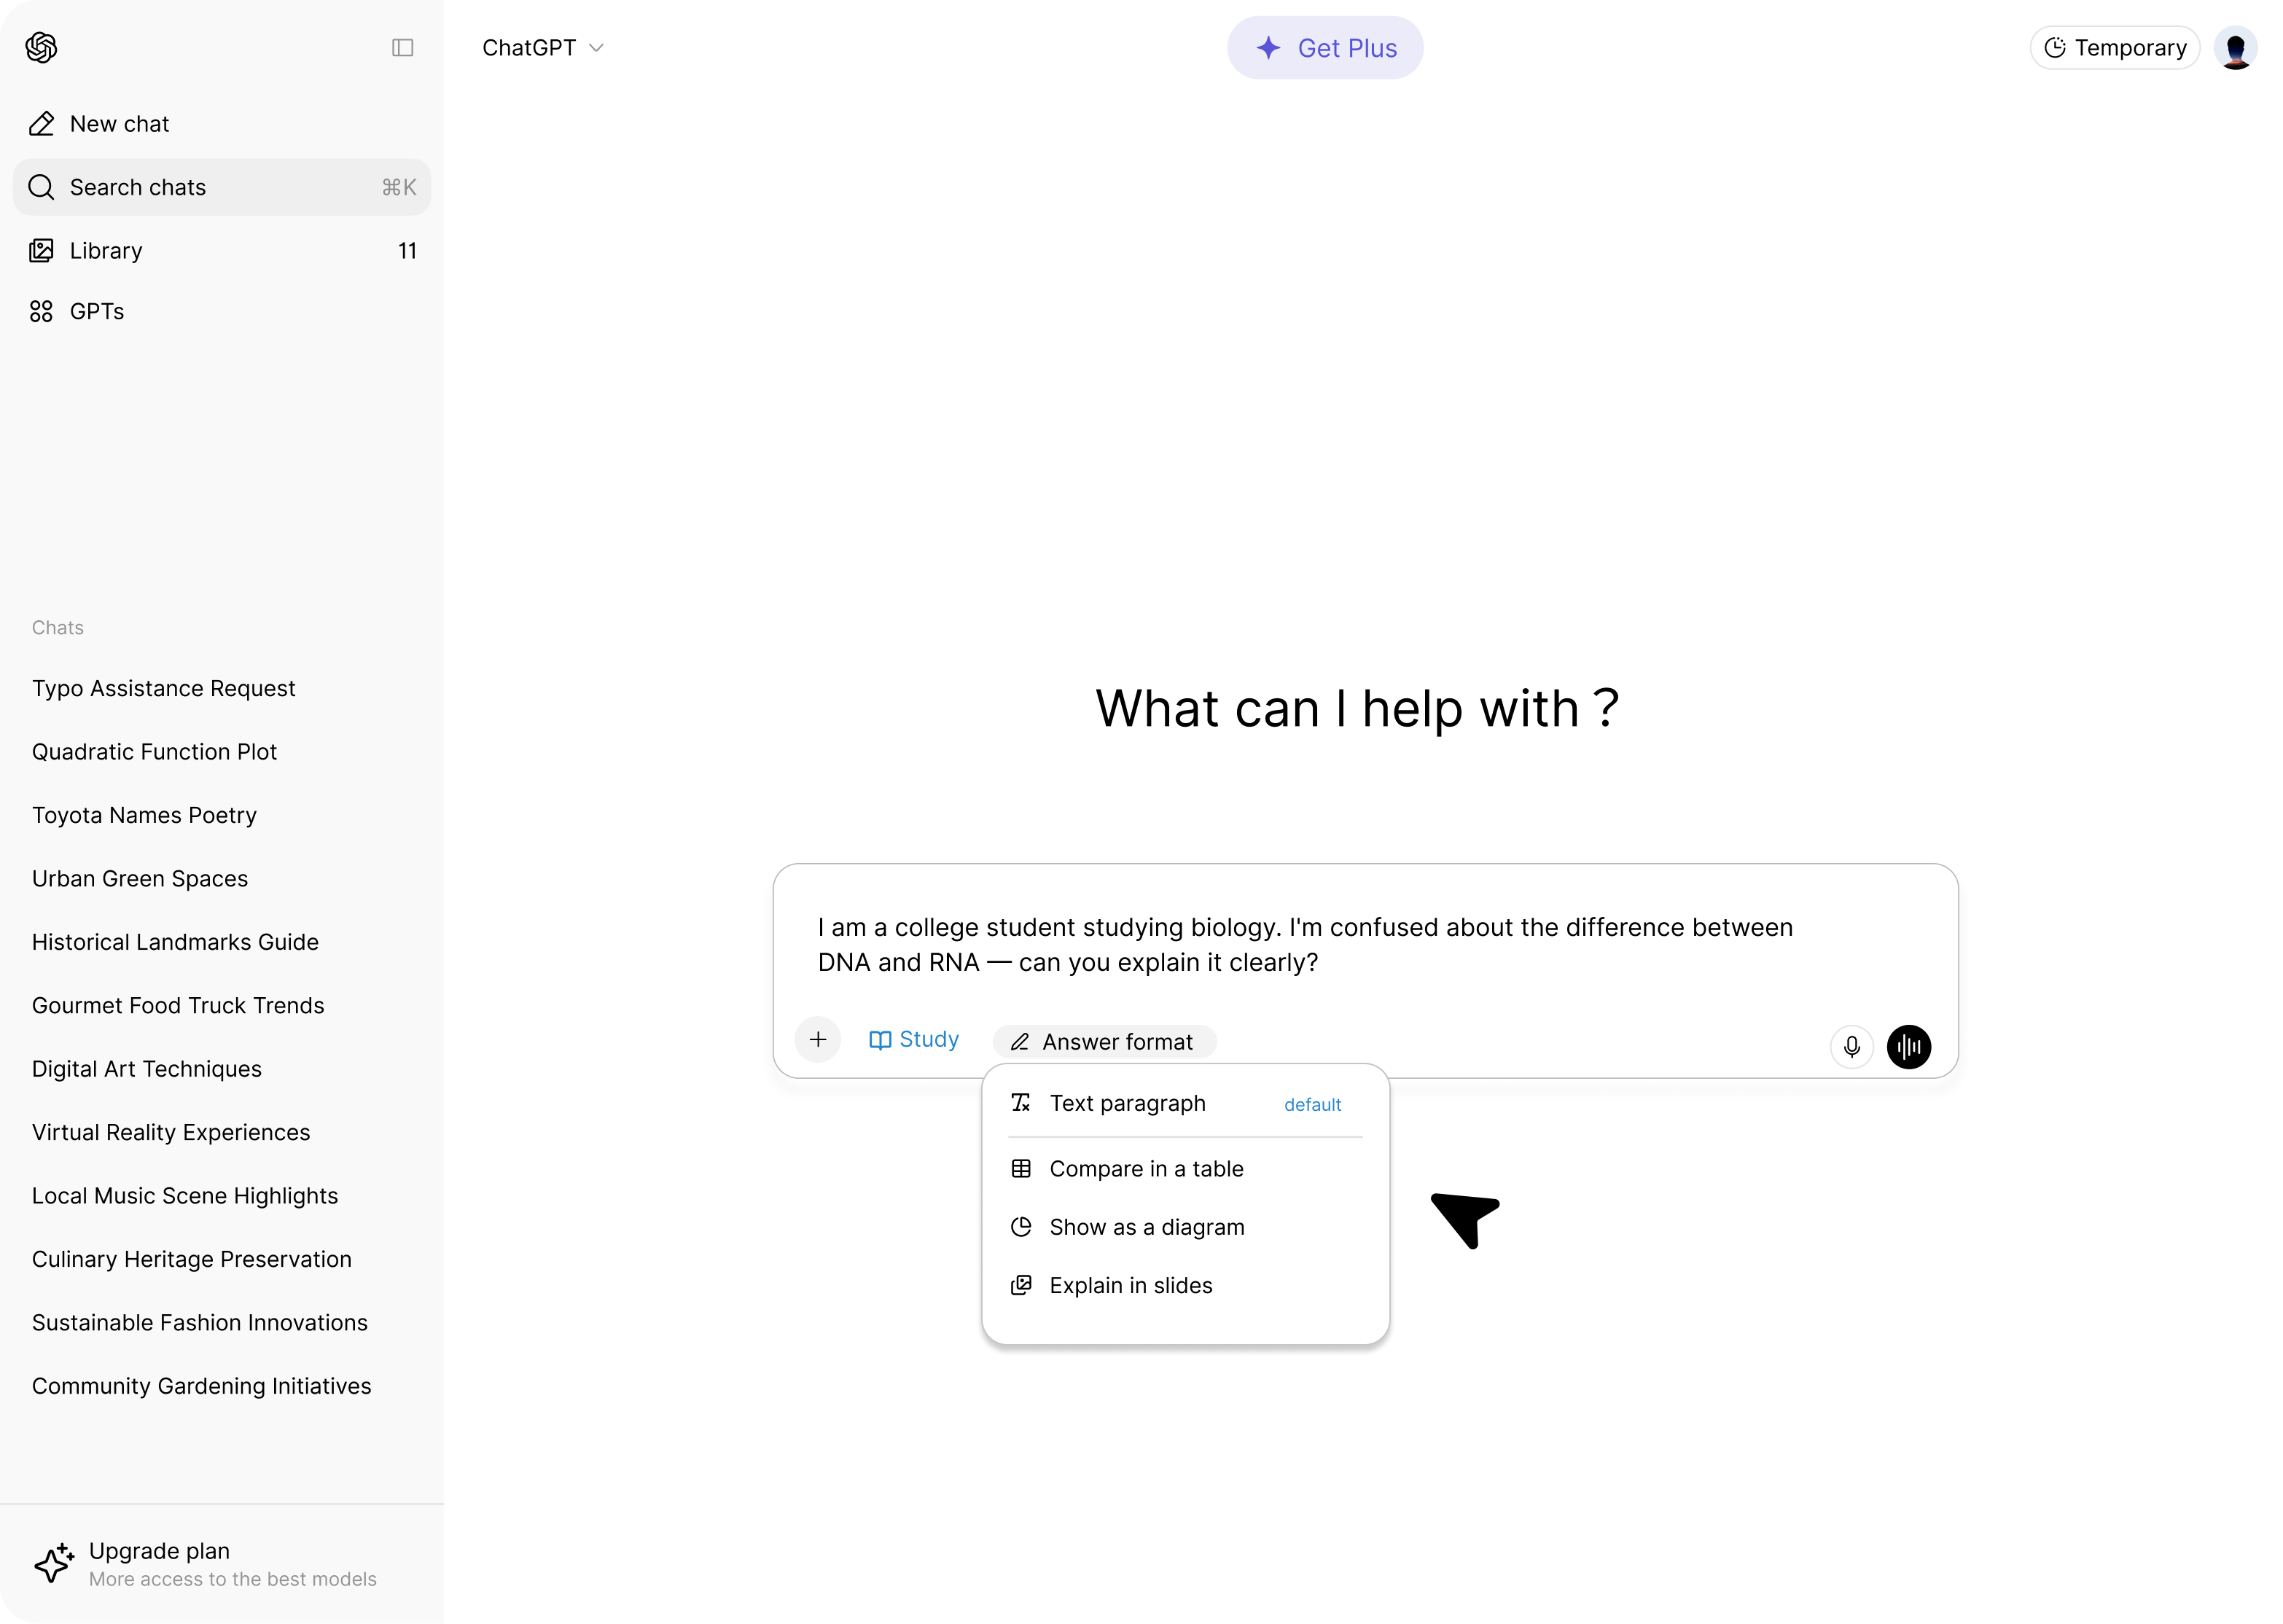Click the plus attachment button
Image resolution: width=2283 pixels, height=1624 pixels.
[x=818, y=1040]
